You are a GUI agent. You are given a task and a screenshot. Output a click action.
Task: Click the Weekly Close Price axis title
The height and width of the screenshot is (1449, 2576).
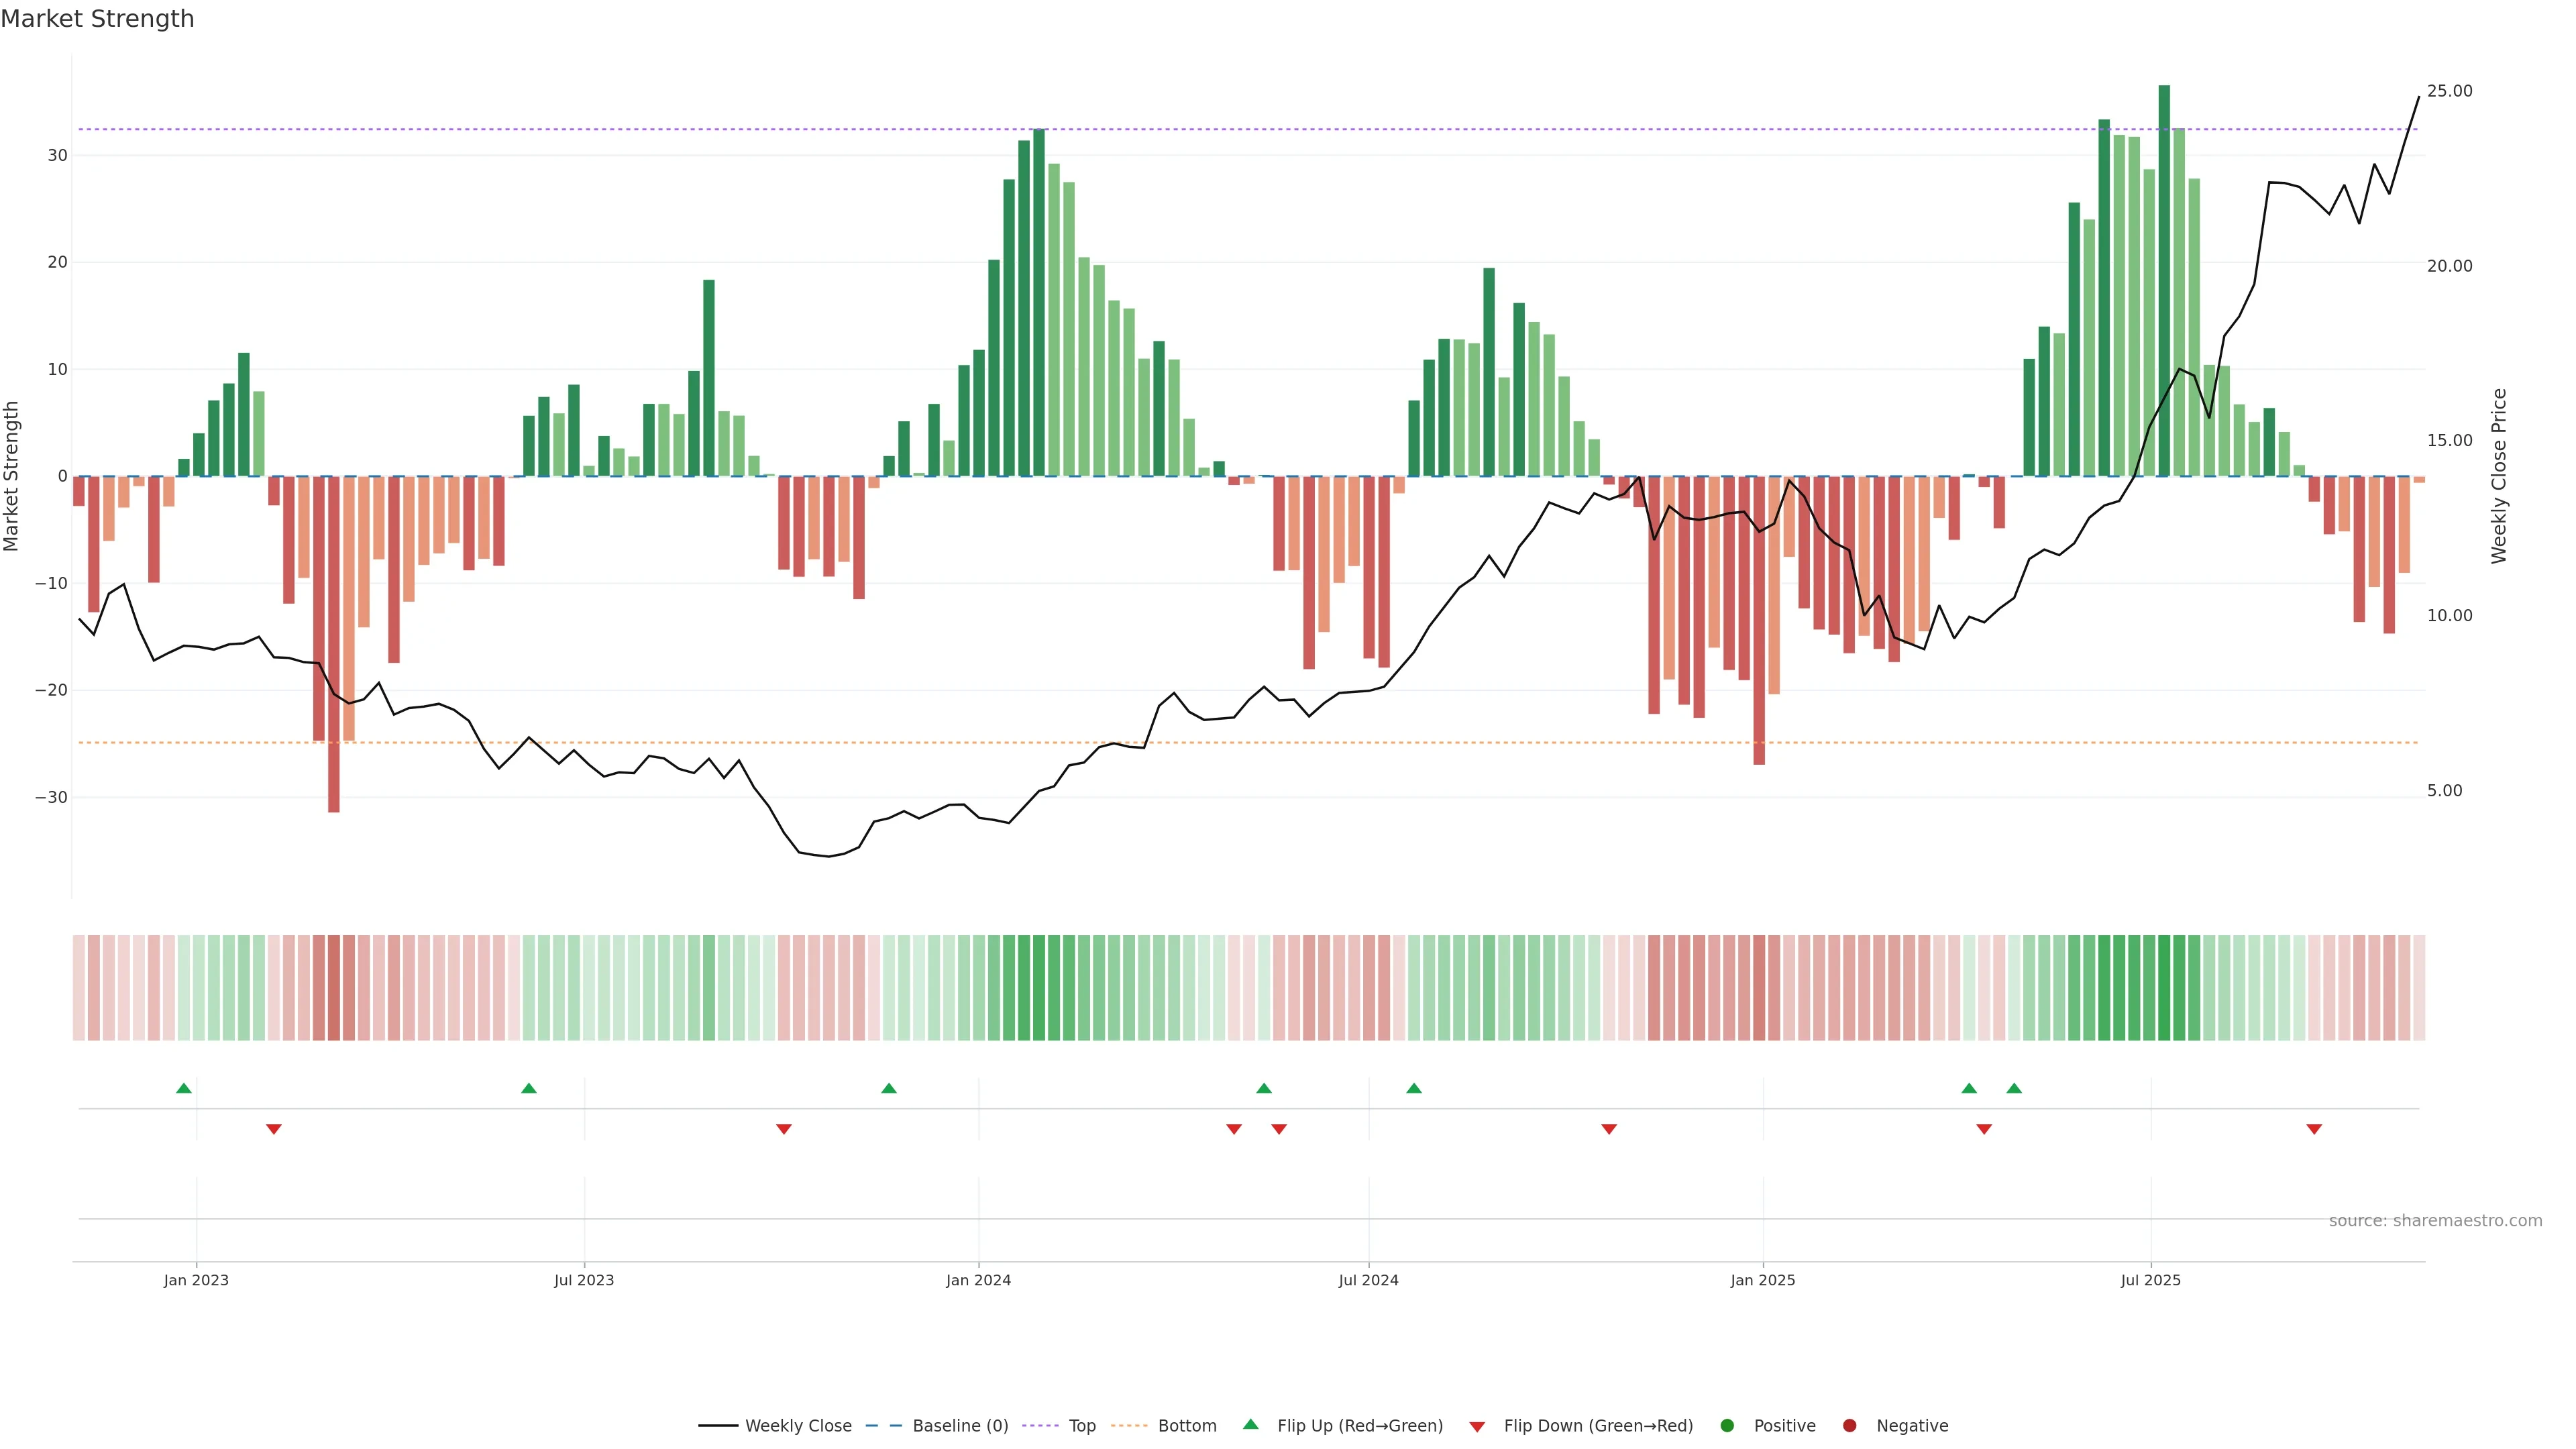2499,476
